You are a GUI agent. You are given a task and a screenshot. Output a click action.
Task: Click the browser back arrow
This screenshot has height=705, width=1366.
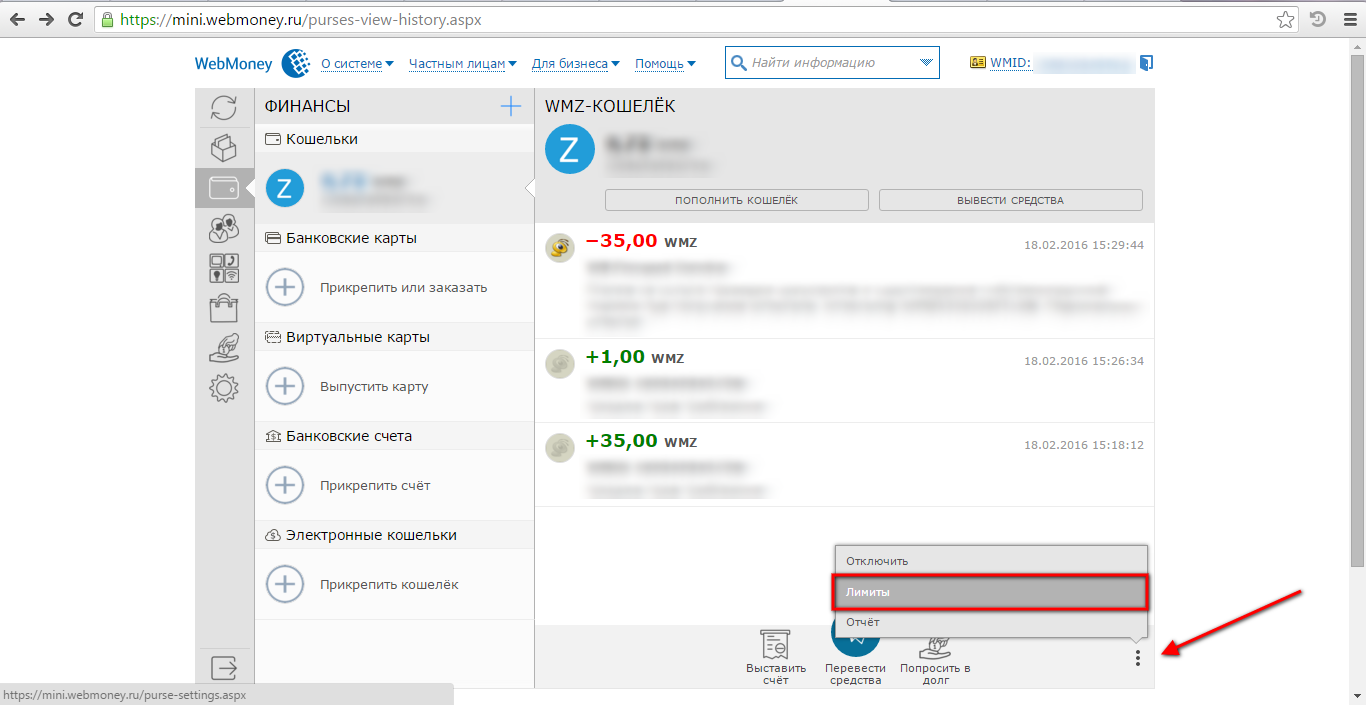[18, 19]
